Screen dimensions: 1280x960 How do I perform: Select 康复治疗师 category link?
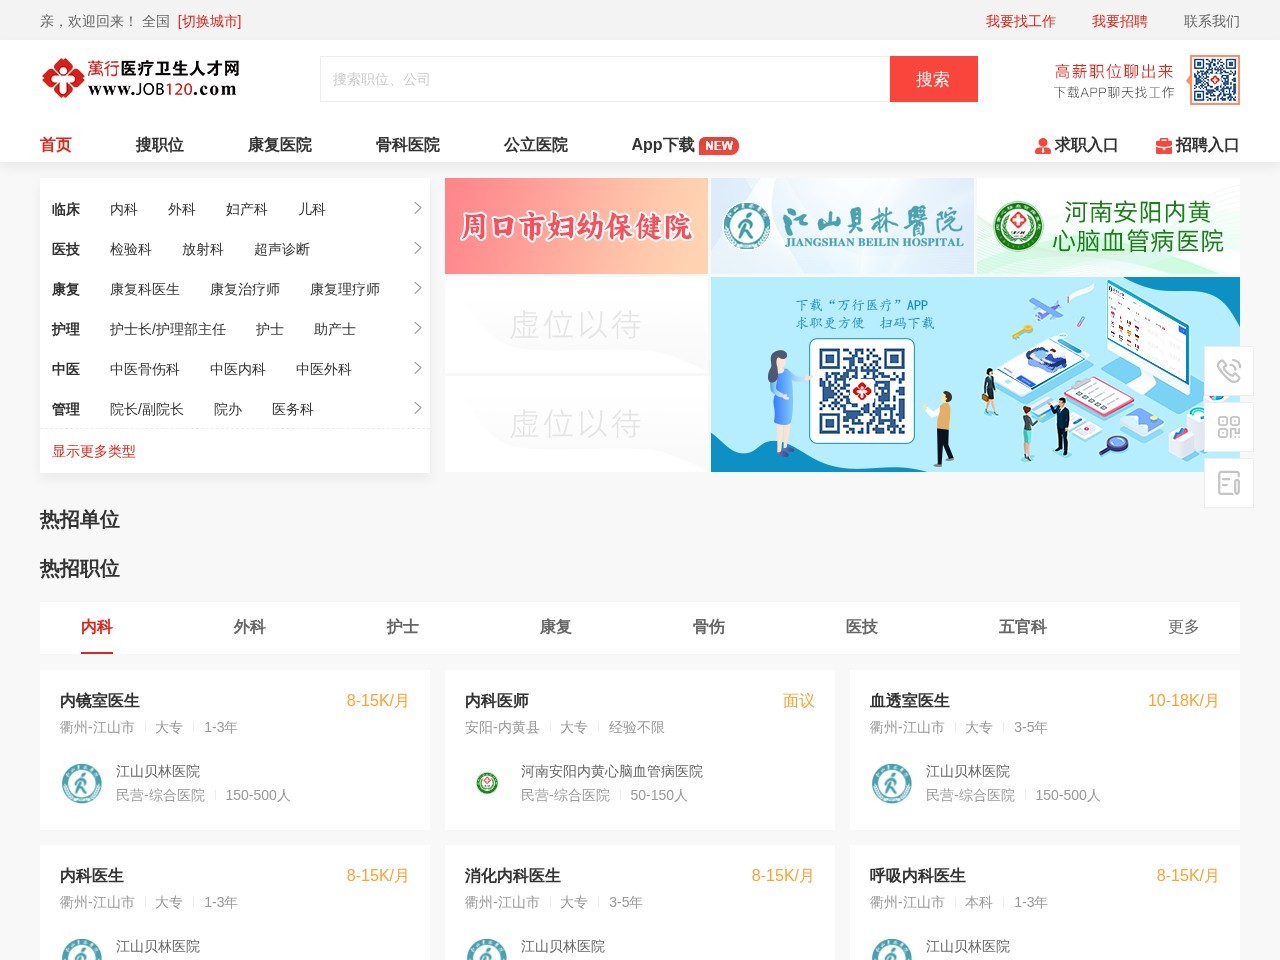point(245,289)
